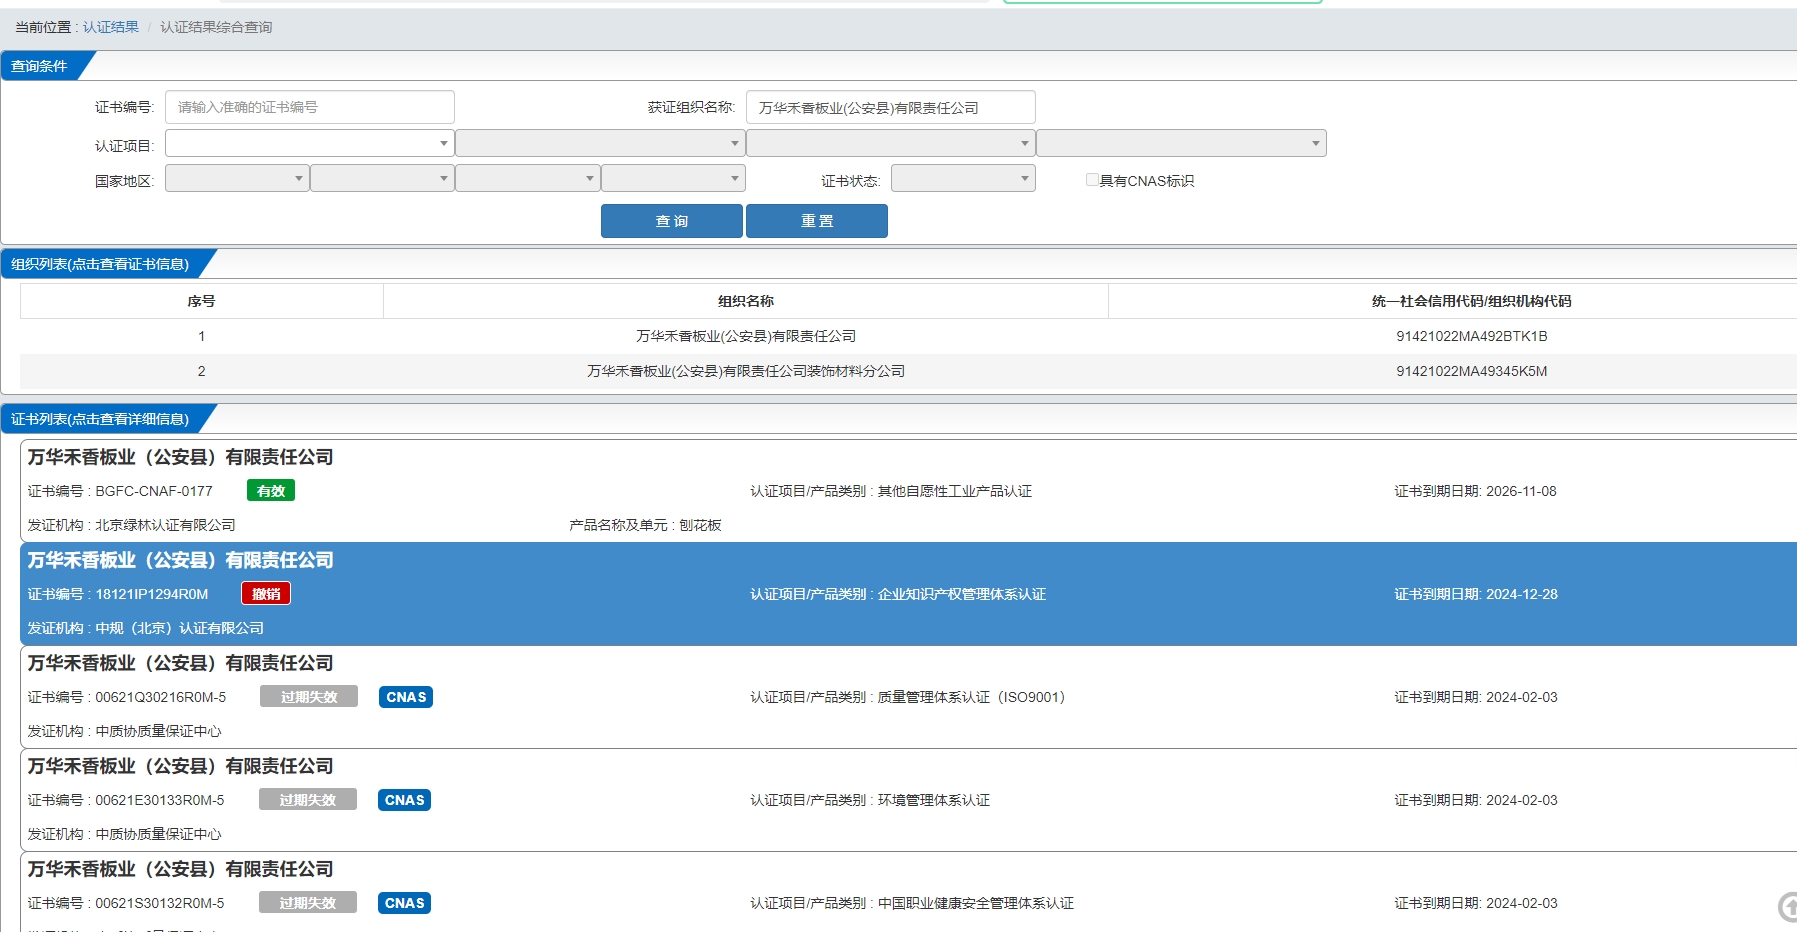
Task: Click 企业知识产权管理体系认证 category text
Action: (962, 594)
